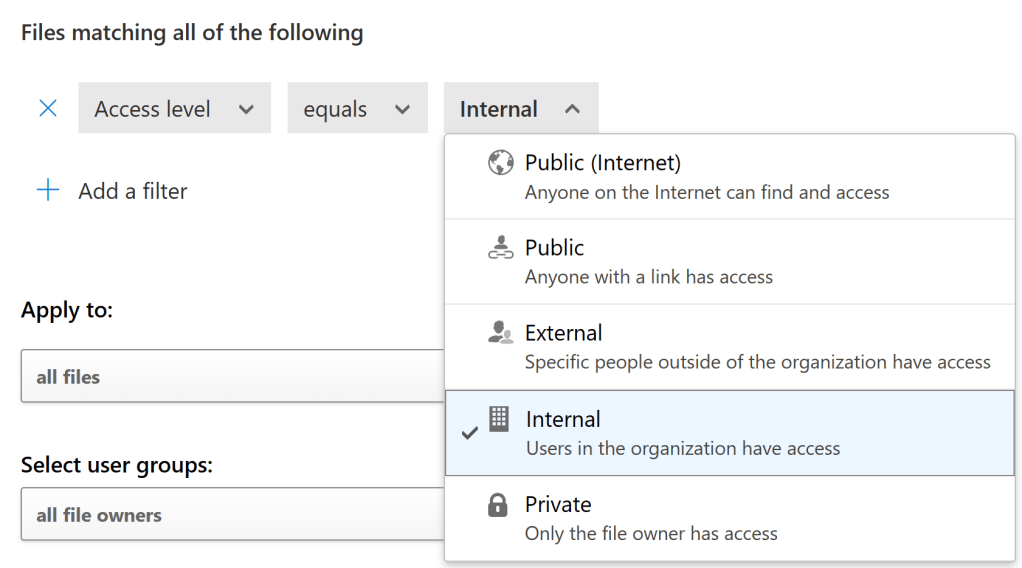Click the building icon beside Internal
1022x568 pixels.
pos(499,419)
